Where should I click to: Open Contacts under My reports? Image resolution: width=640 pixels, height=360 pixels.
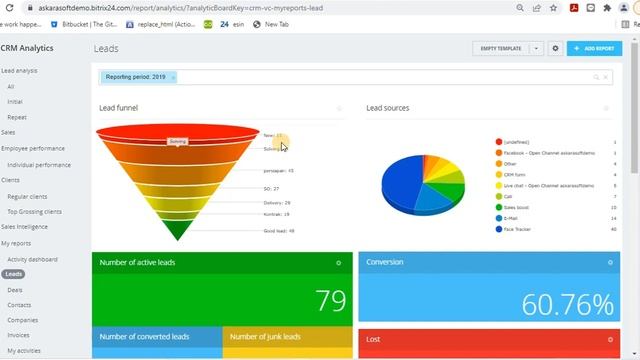point(19,305)
